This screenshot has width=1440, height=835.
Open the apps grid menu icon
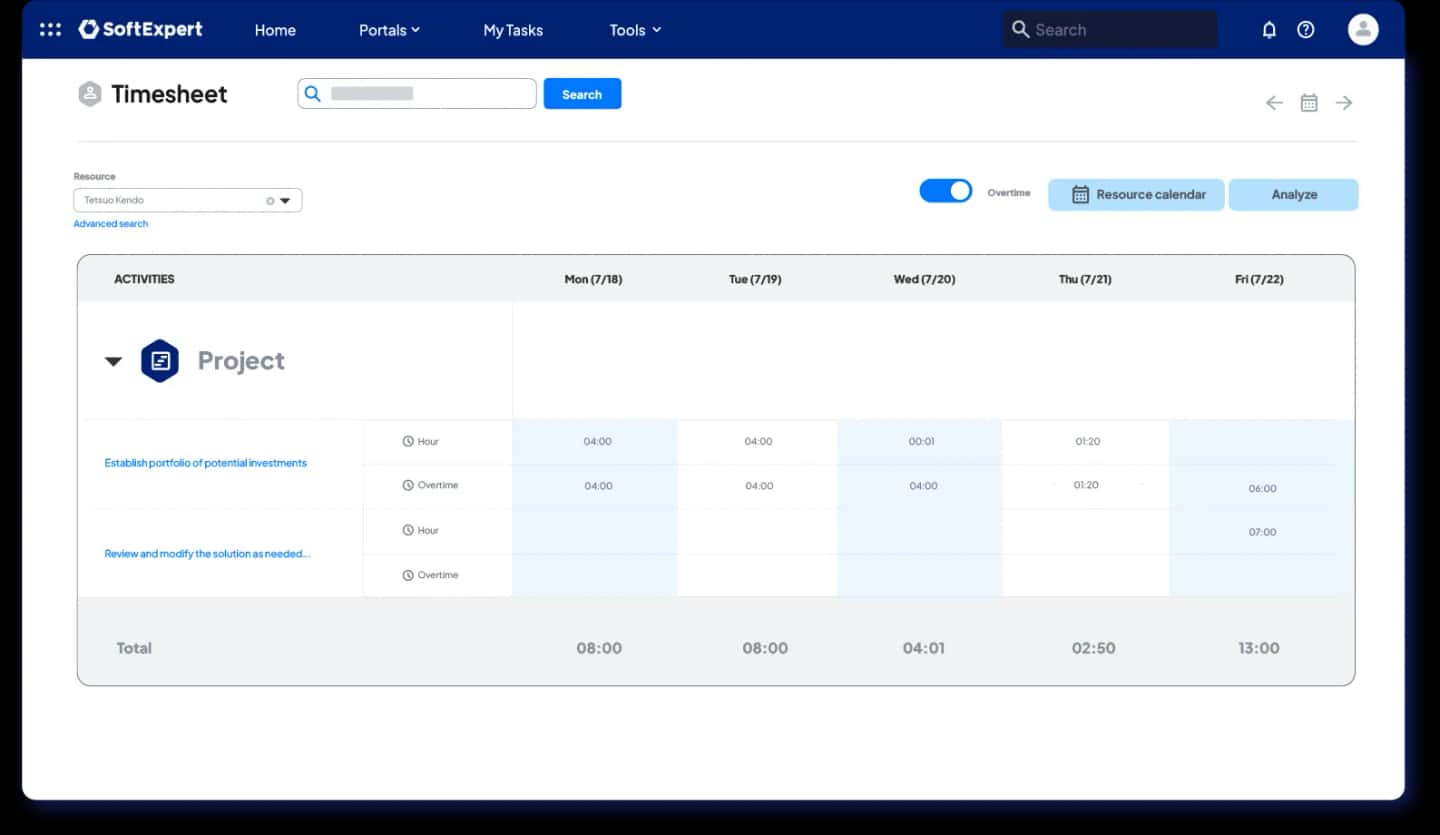[50, 30]
